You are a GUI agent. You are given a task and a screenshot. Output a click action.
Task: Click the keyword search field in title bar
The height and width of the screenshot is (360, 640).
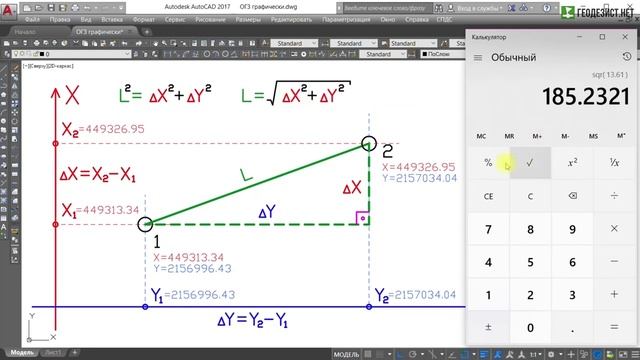pyautogui.click(x=387, y=8)
